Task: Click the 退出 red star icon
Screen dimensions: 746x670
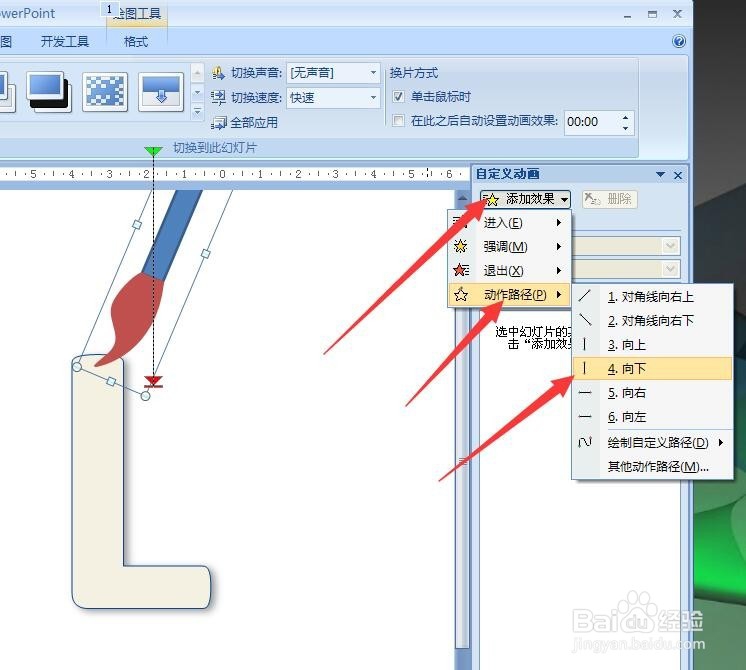Action: tap(461, 270)
